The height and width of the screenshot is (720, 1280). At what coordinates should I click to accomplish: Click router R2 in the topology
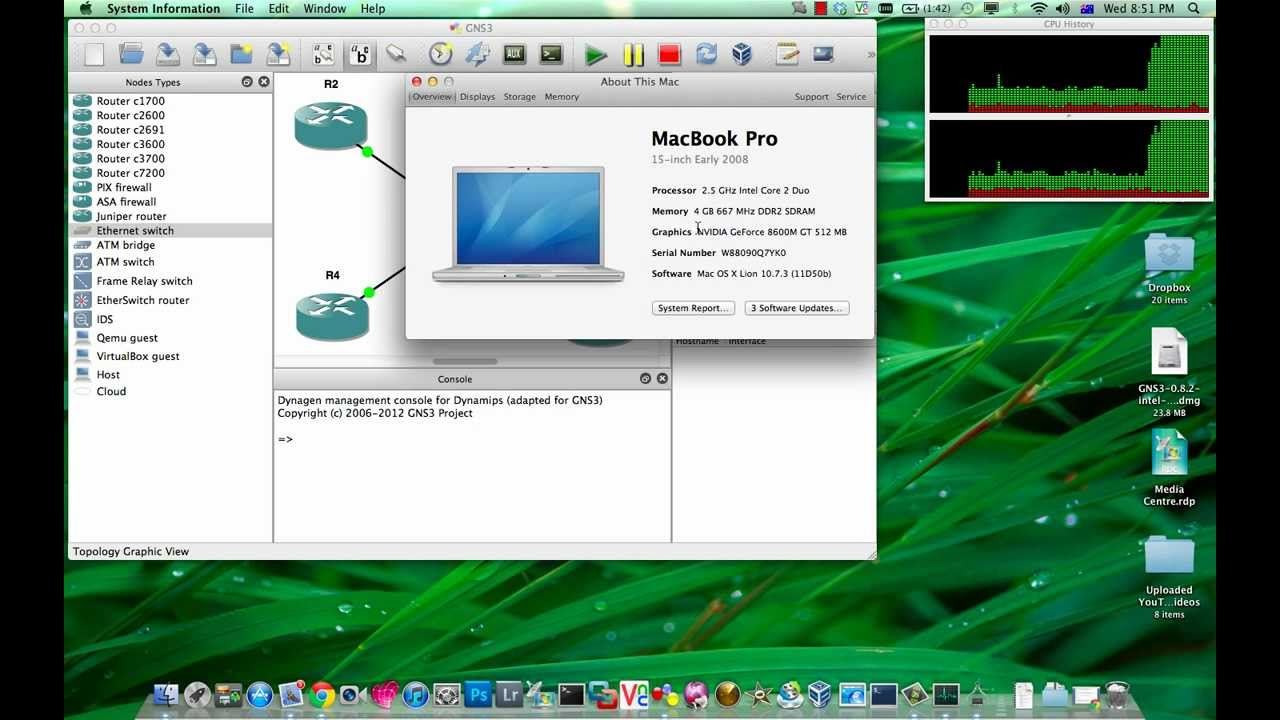pyautogui.click(x=331, y=126)
